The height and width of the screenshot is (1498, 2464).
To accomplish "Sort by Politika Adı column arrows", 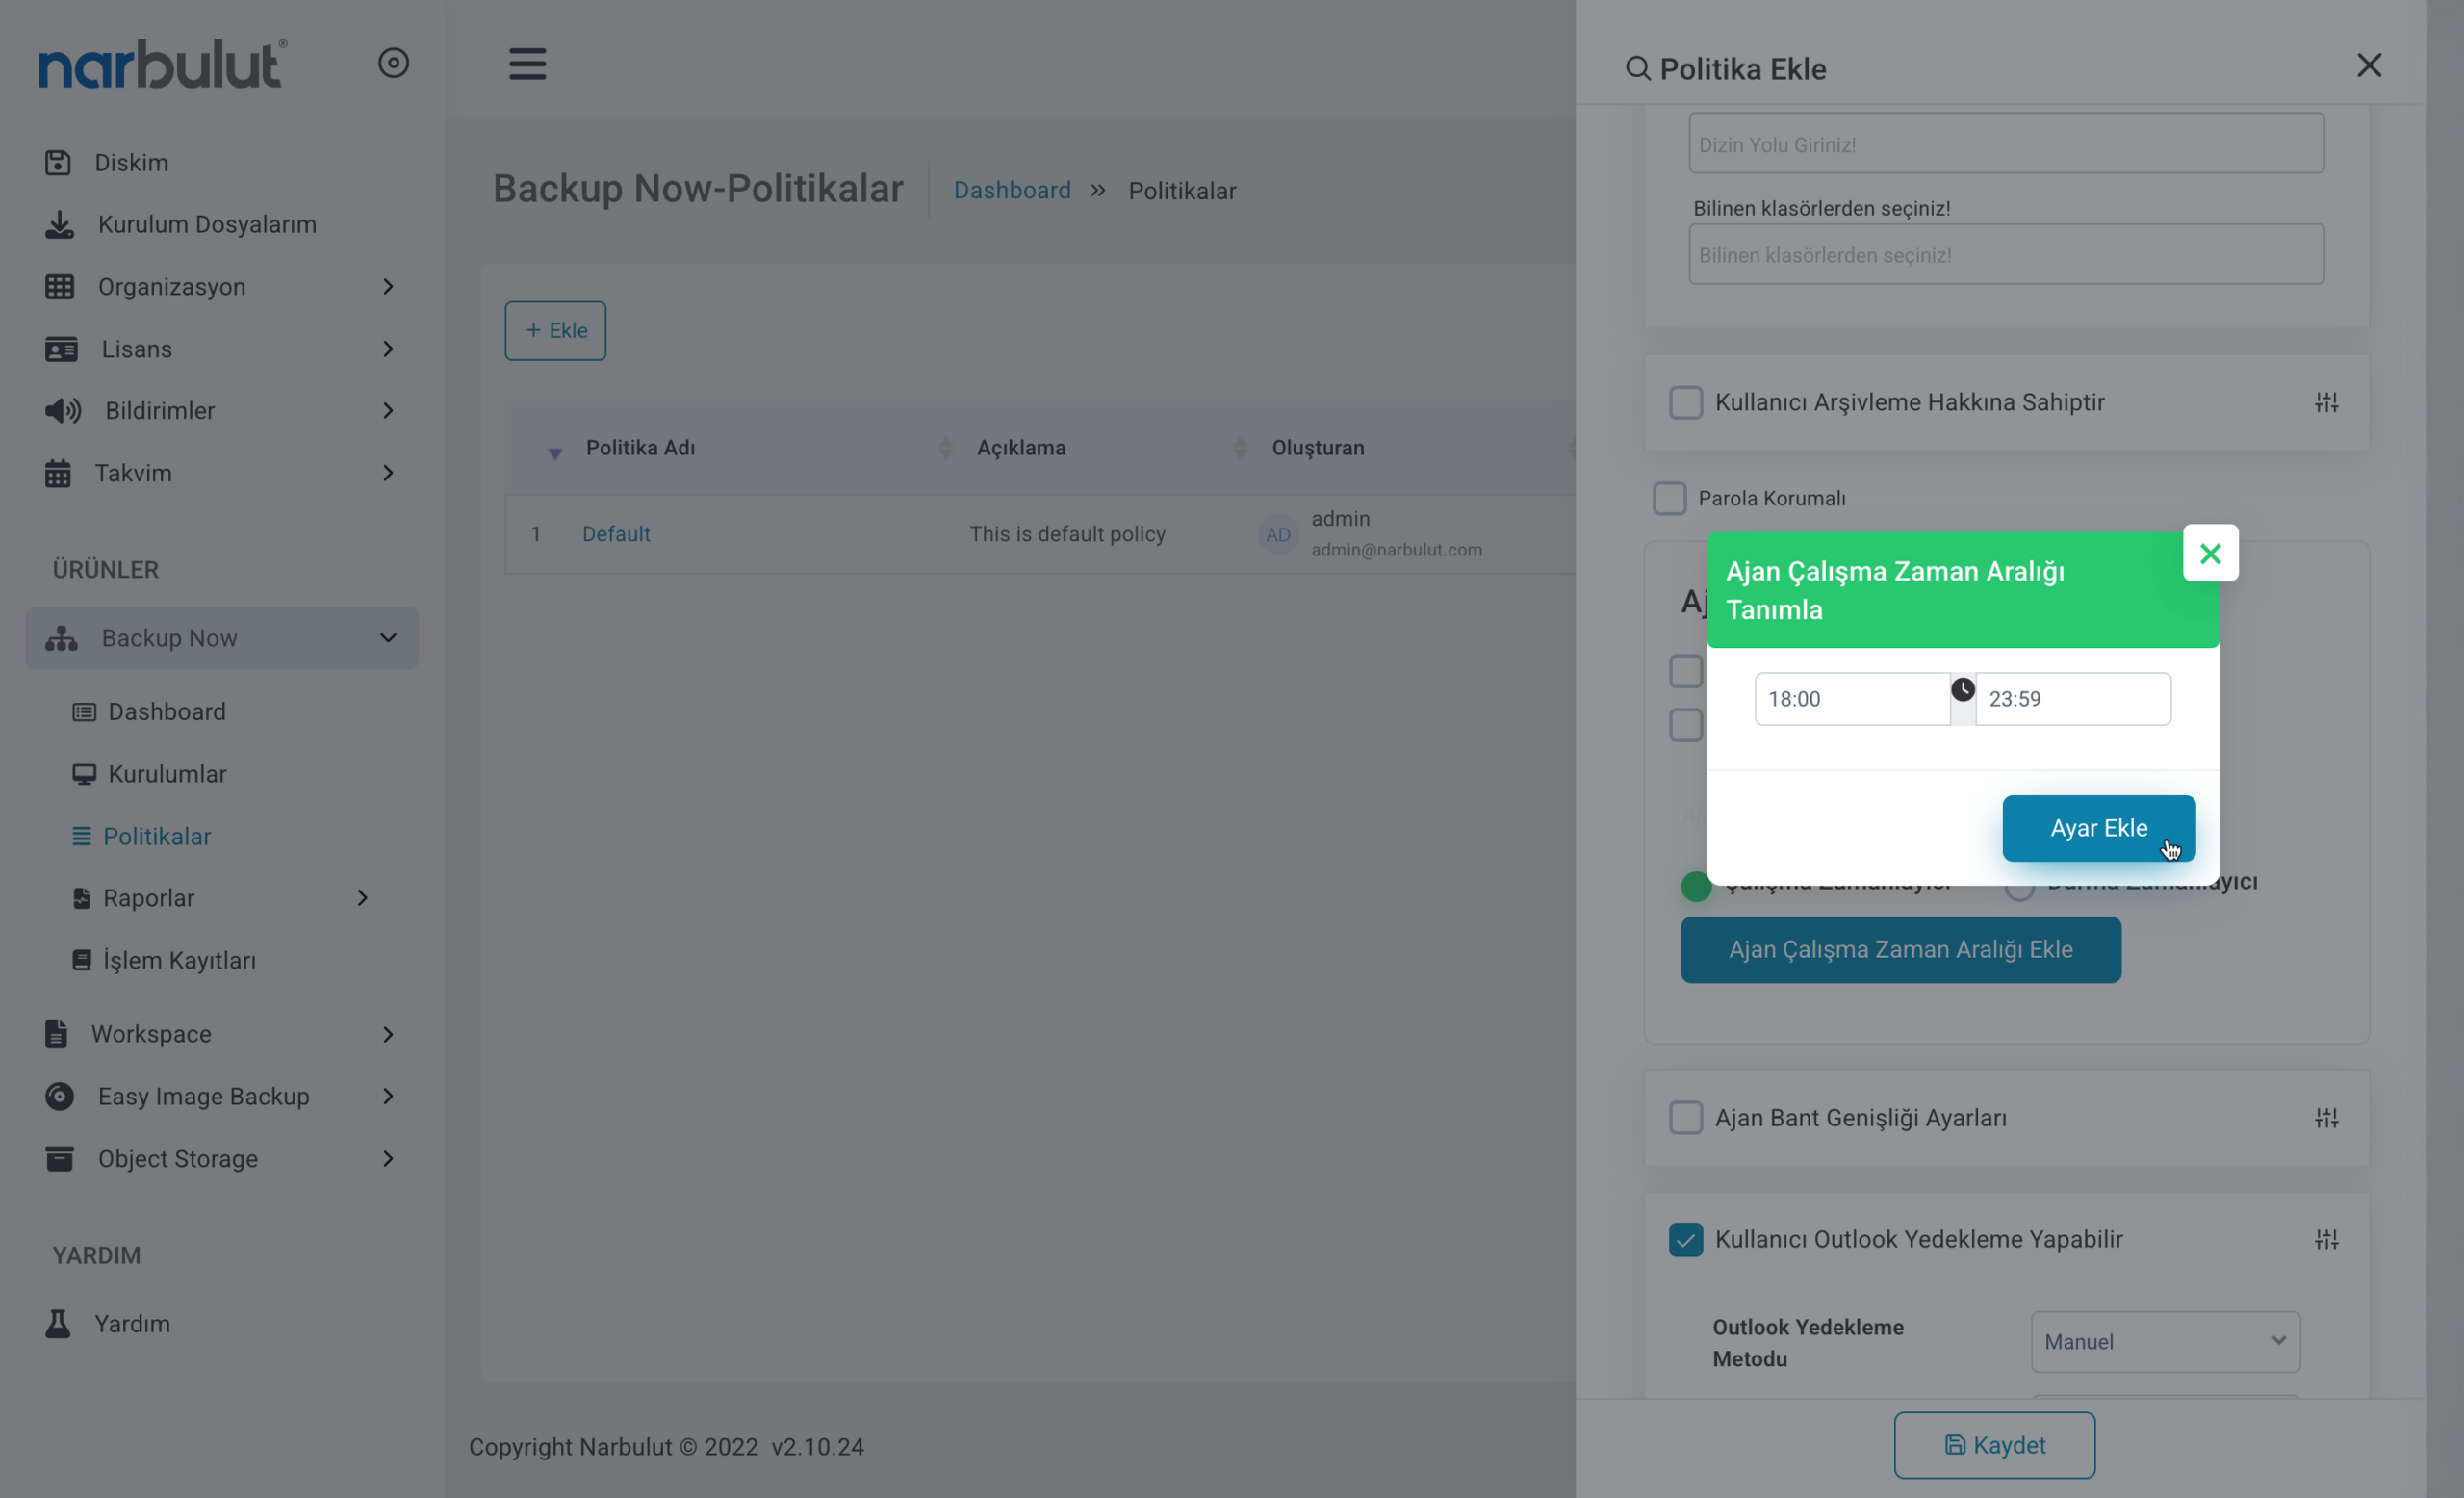I will [945, 448].
